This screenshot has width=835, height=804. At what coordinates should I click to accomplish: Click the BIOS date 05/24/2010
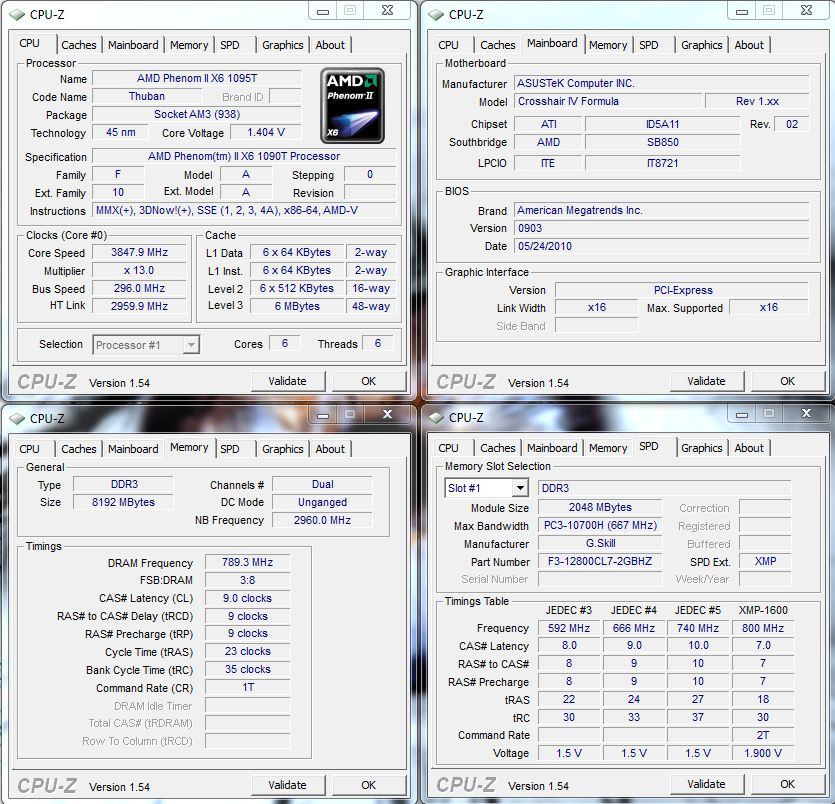[661, 246]
